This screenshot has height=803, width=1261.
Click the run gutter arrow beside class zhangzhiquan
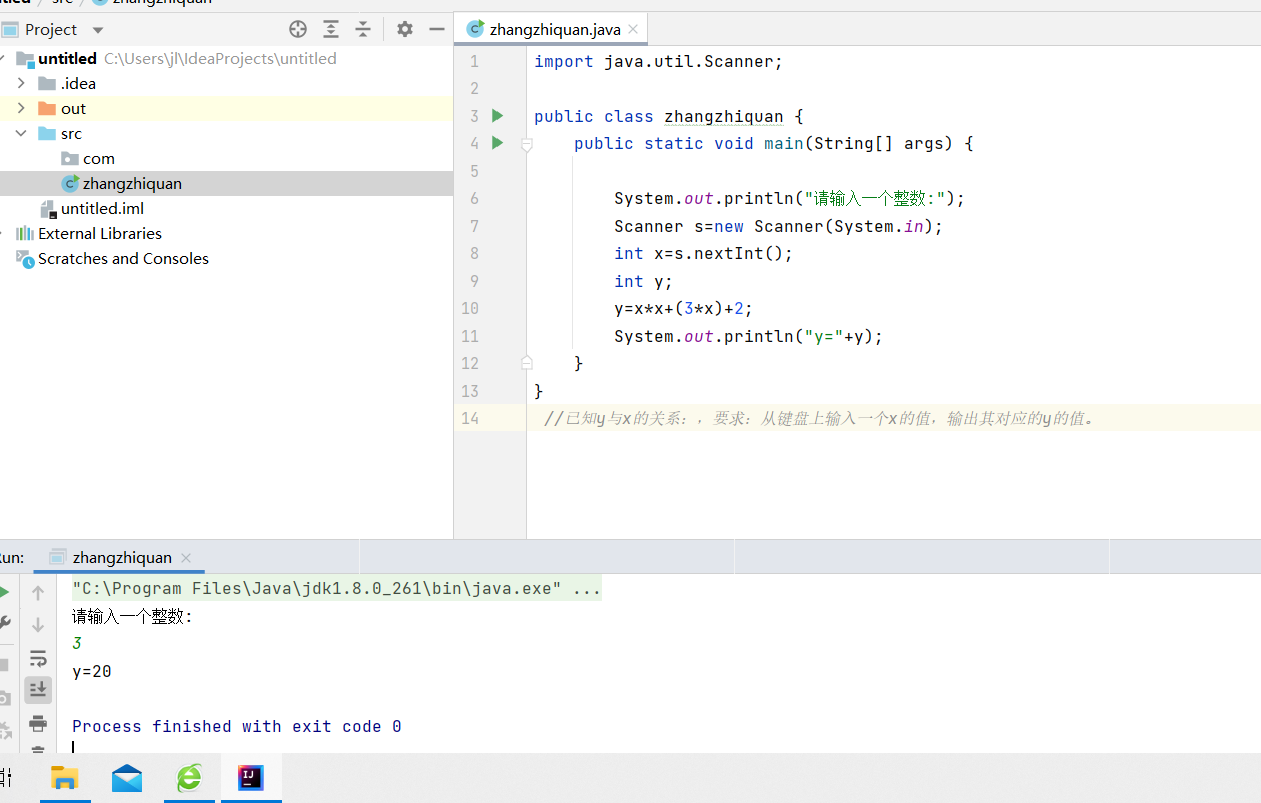click(x=498, y=116)
